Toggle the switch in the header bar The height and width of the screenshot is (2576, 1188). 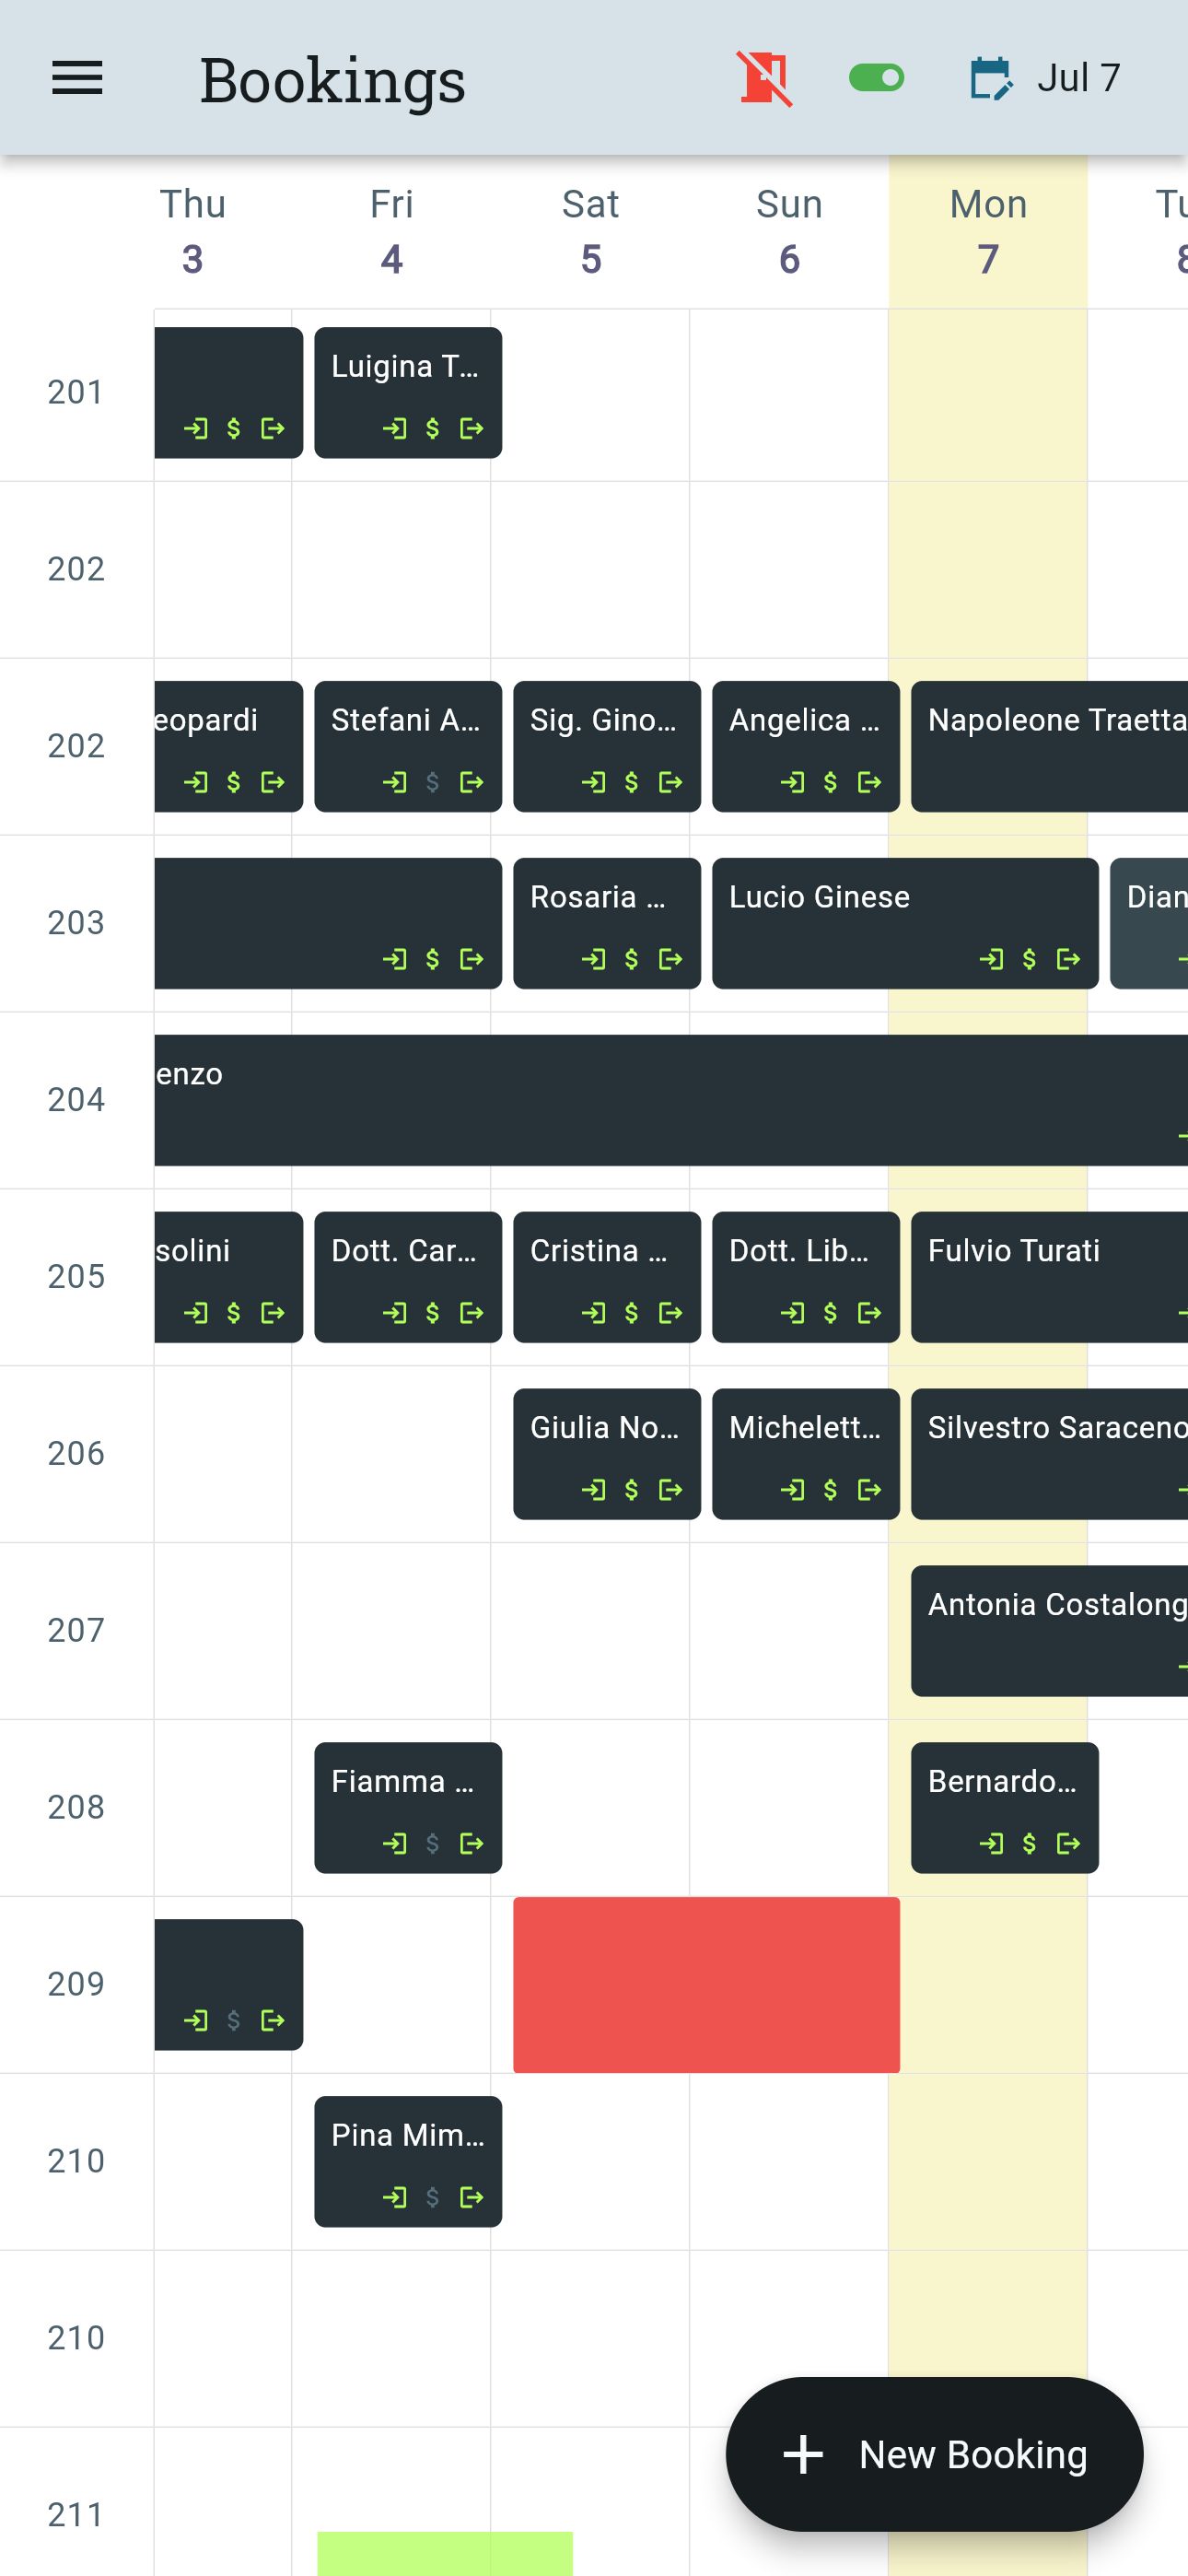pyautogui.click(x=876, y=78)
